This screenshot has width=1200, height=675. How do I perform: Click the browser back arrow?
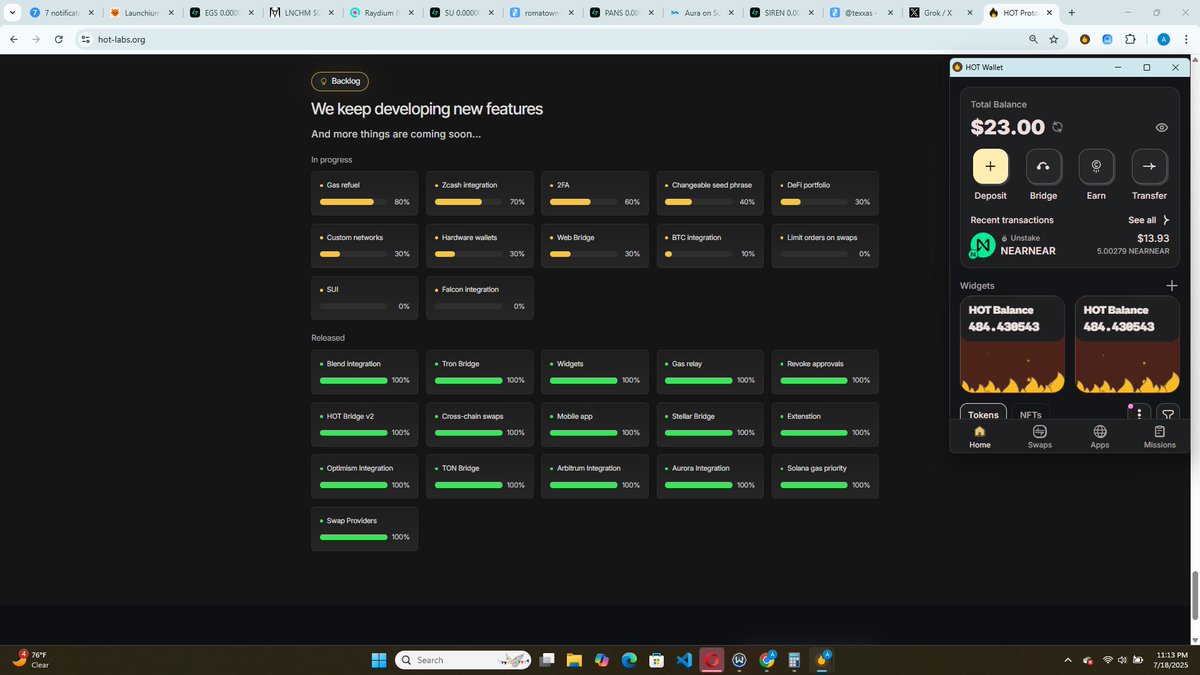[14, 39]
